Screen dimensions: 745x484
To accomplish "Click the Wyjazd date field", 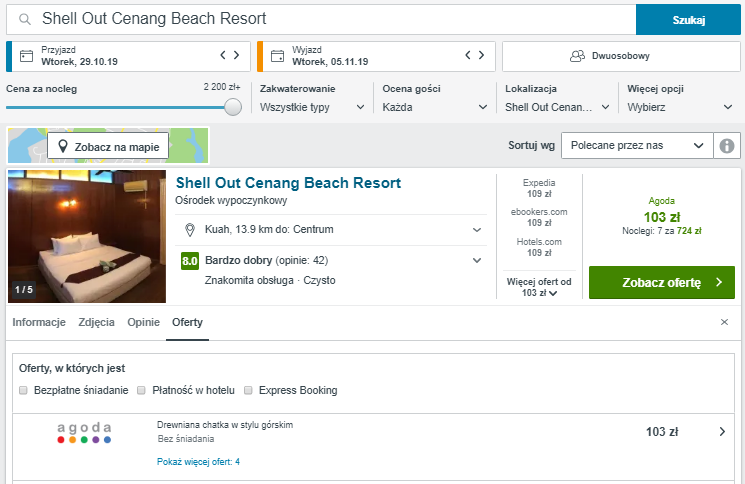I will click(376, 56).
